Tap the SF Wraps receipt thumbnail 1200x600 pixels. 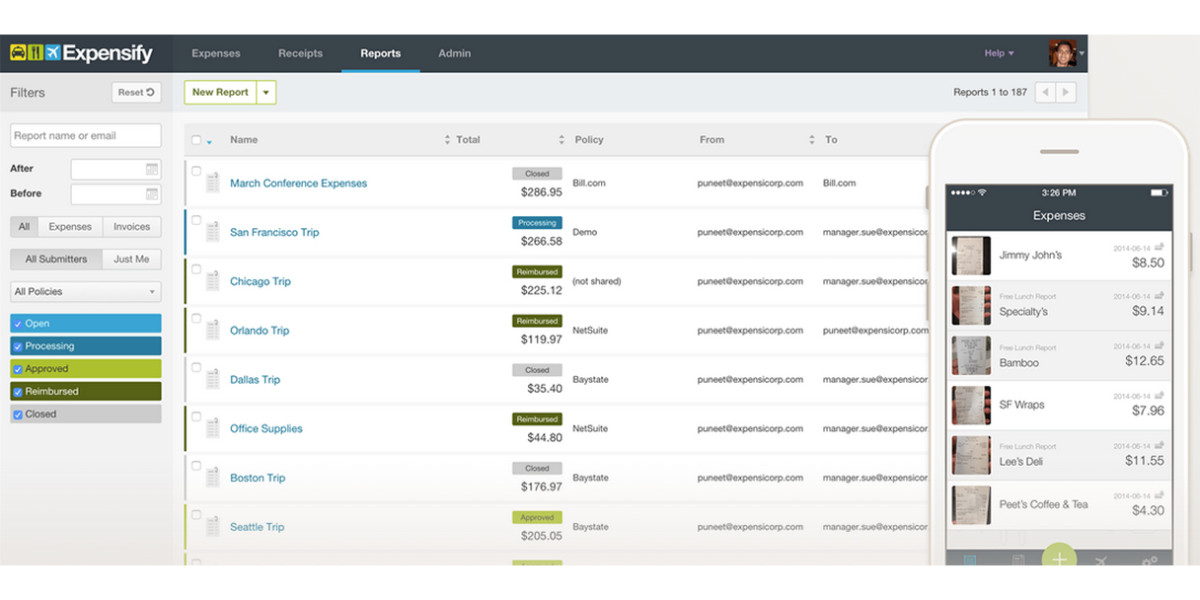(x=971, y=405)
